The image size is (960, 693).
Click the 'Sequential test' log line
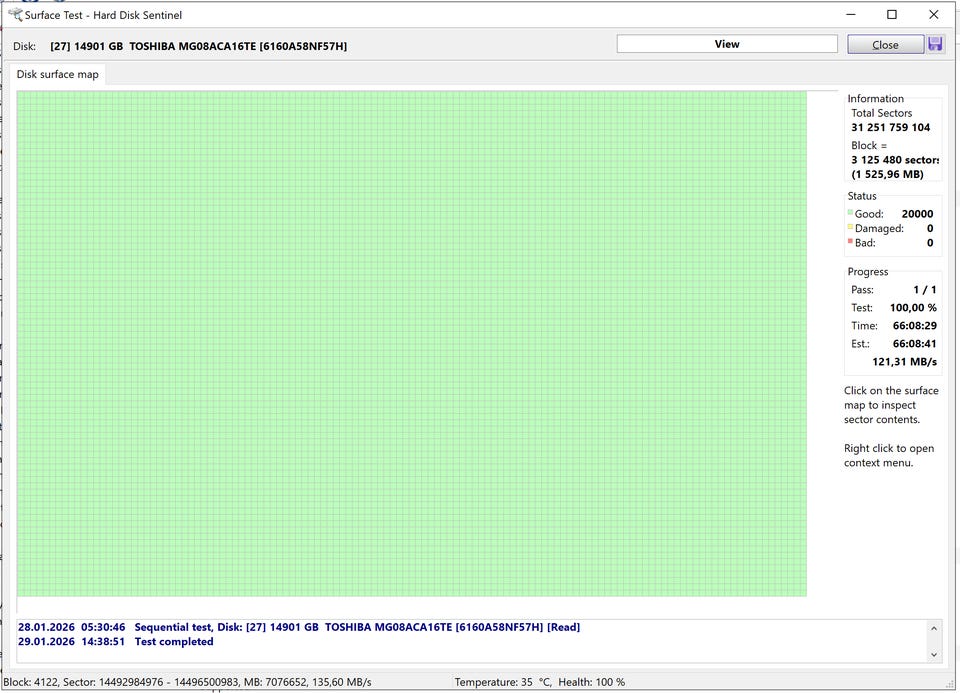coord(299,627)
